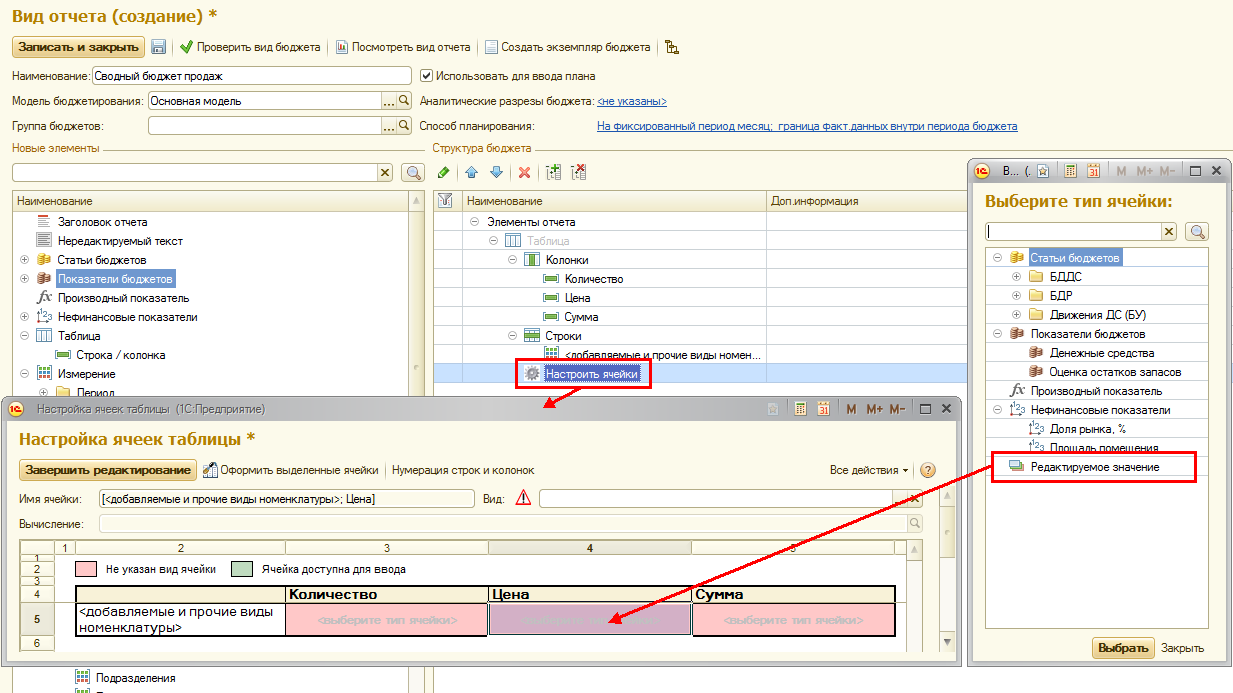
Task: Click the '<не указаны>' analytics link
Action: (631, 101)
